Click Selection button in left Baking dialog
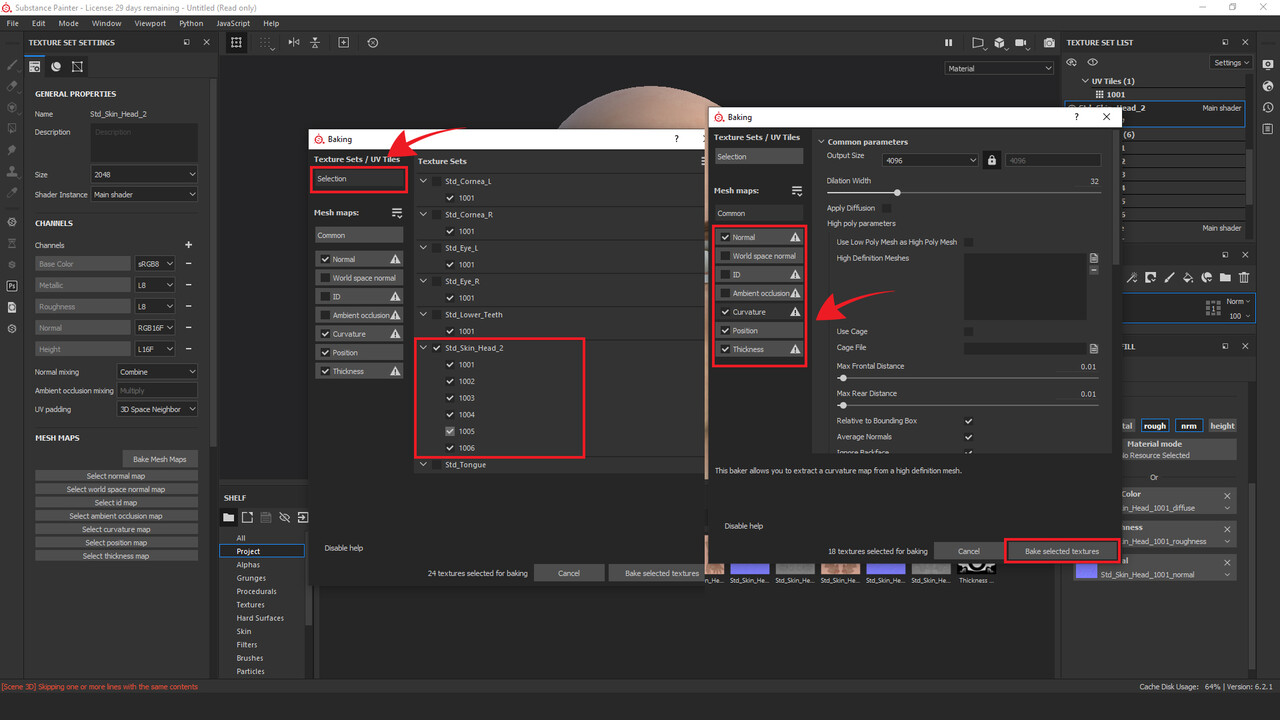 pos(358,179)
